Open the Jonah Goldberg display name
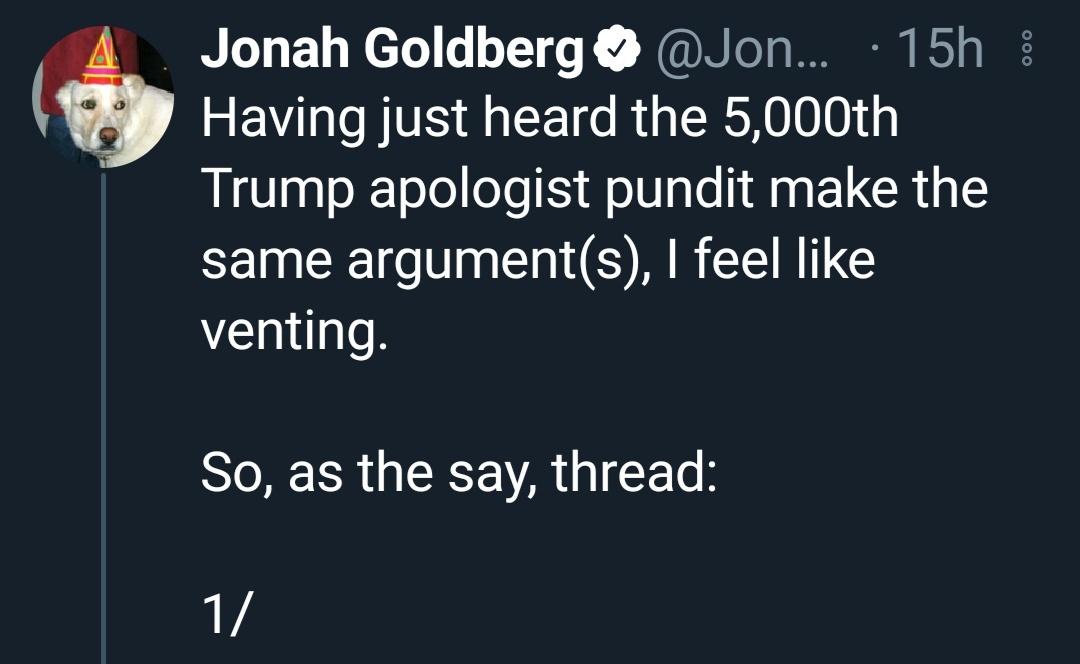The height and width of the screenshot is (664, 1080). [x=393, y=50]
